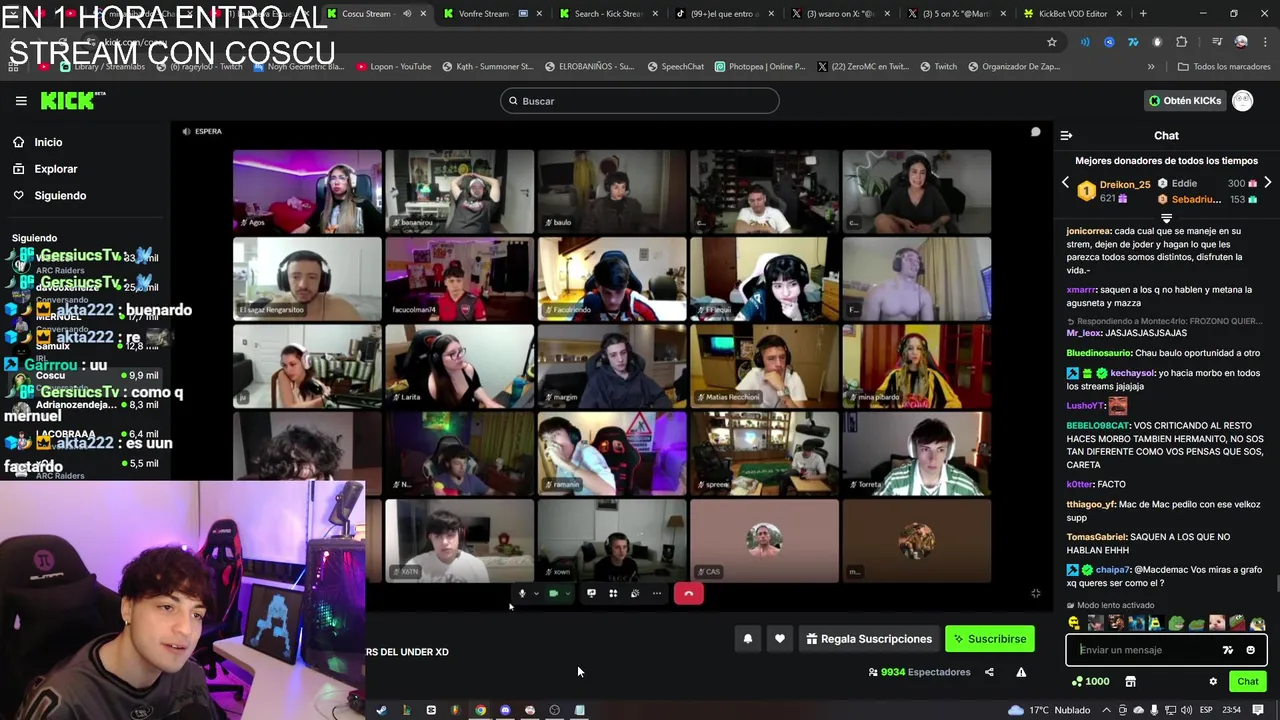Open Discord from the taskbar
This screenshot has width=1280, height=720.
505,710
